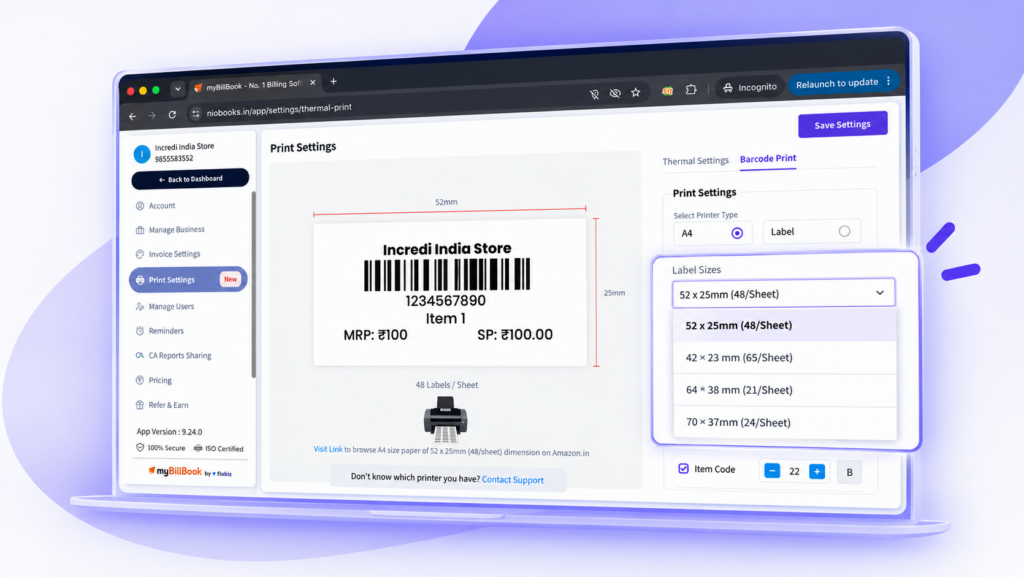Increase Item Code font size with plus
The image size is (1024, 577).
tap(817, 471)
